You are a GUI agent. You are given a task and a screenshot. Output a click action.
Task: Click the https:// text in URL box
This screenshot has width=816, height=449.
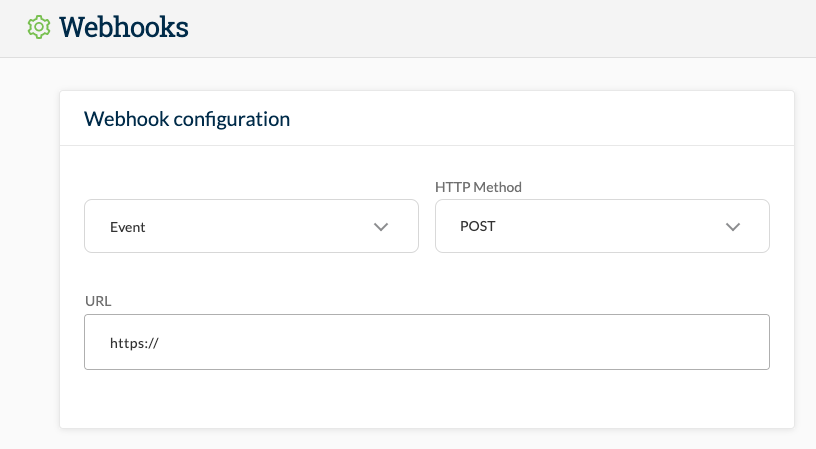[x=134, y=343]
